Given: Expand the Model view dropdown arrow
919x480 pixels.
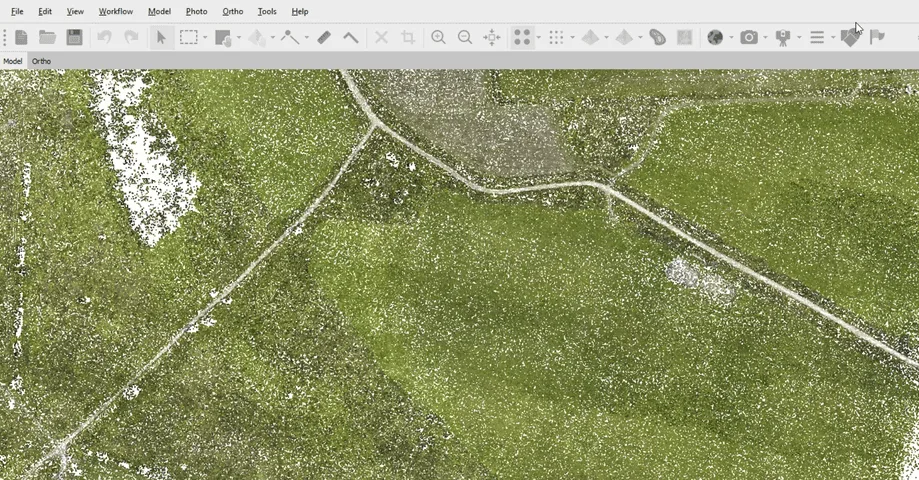Looking at the screenshot, I should pos(606,38).
